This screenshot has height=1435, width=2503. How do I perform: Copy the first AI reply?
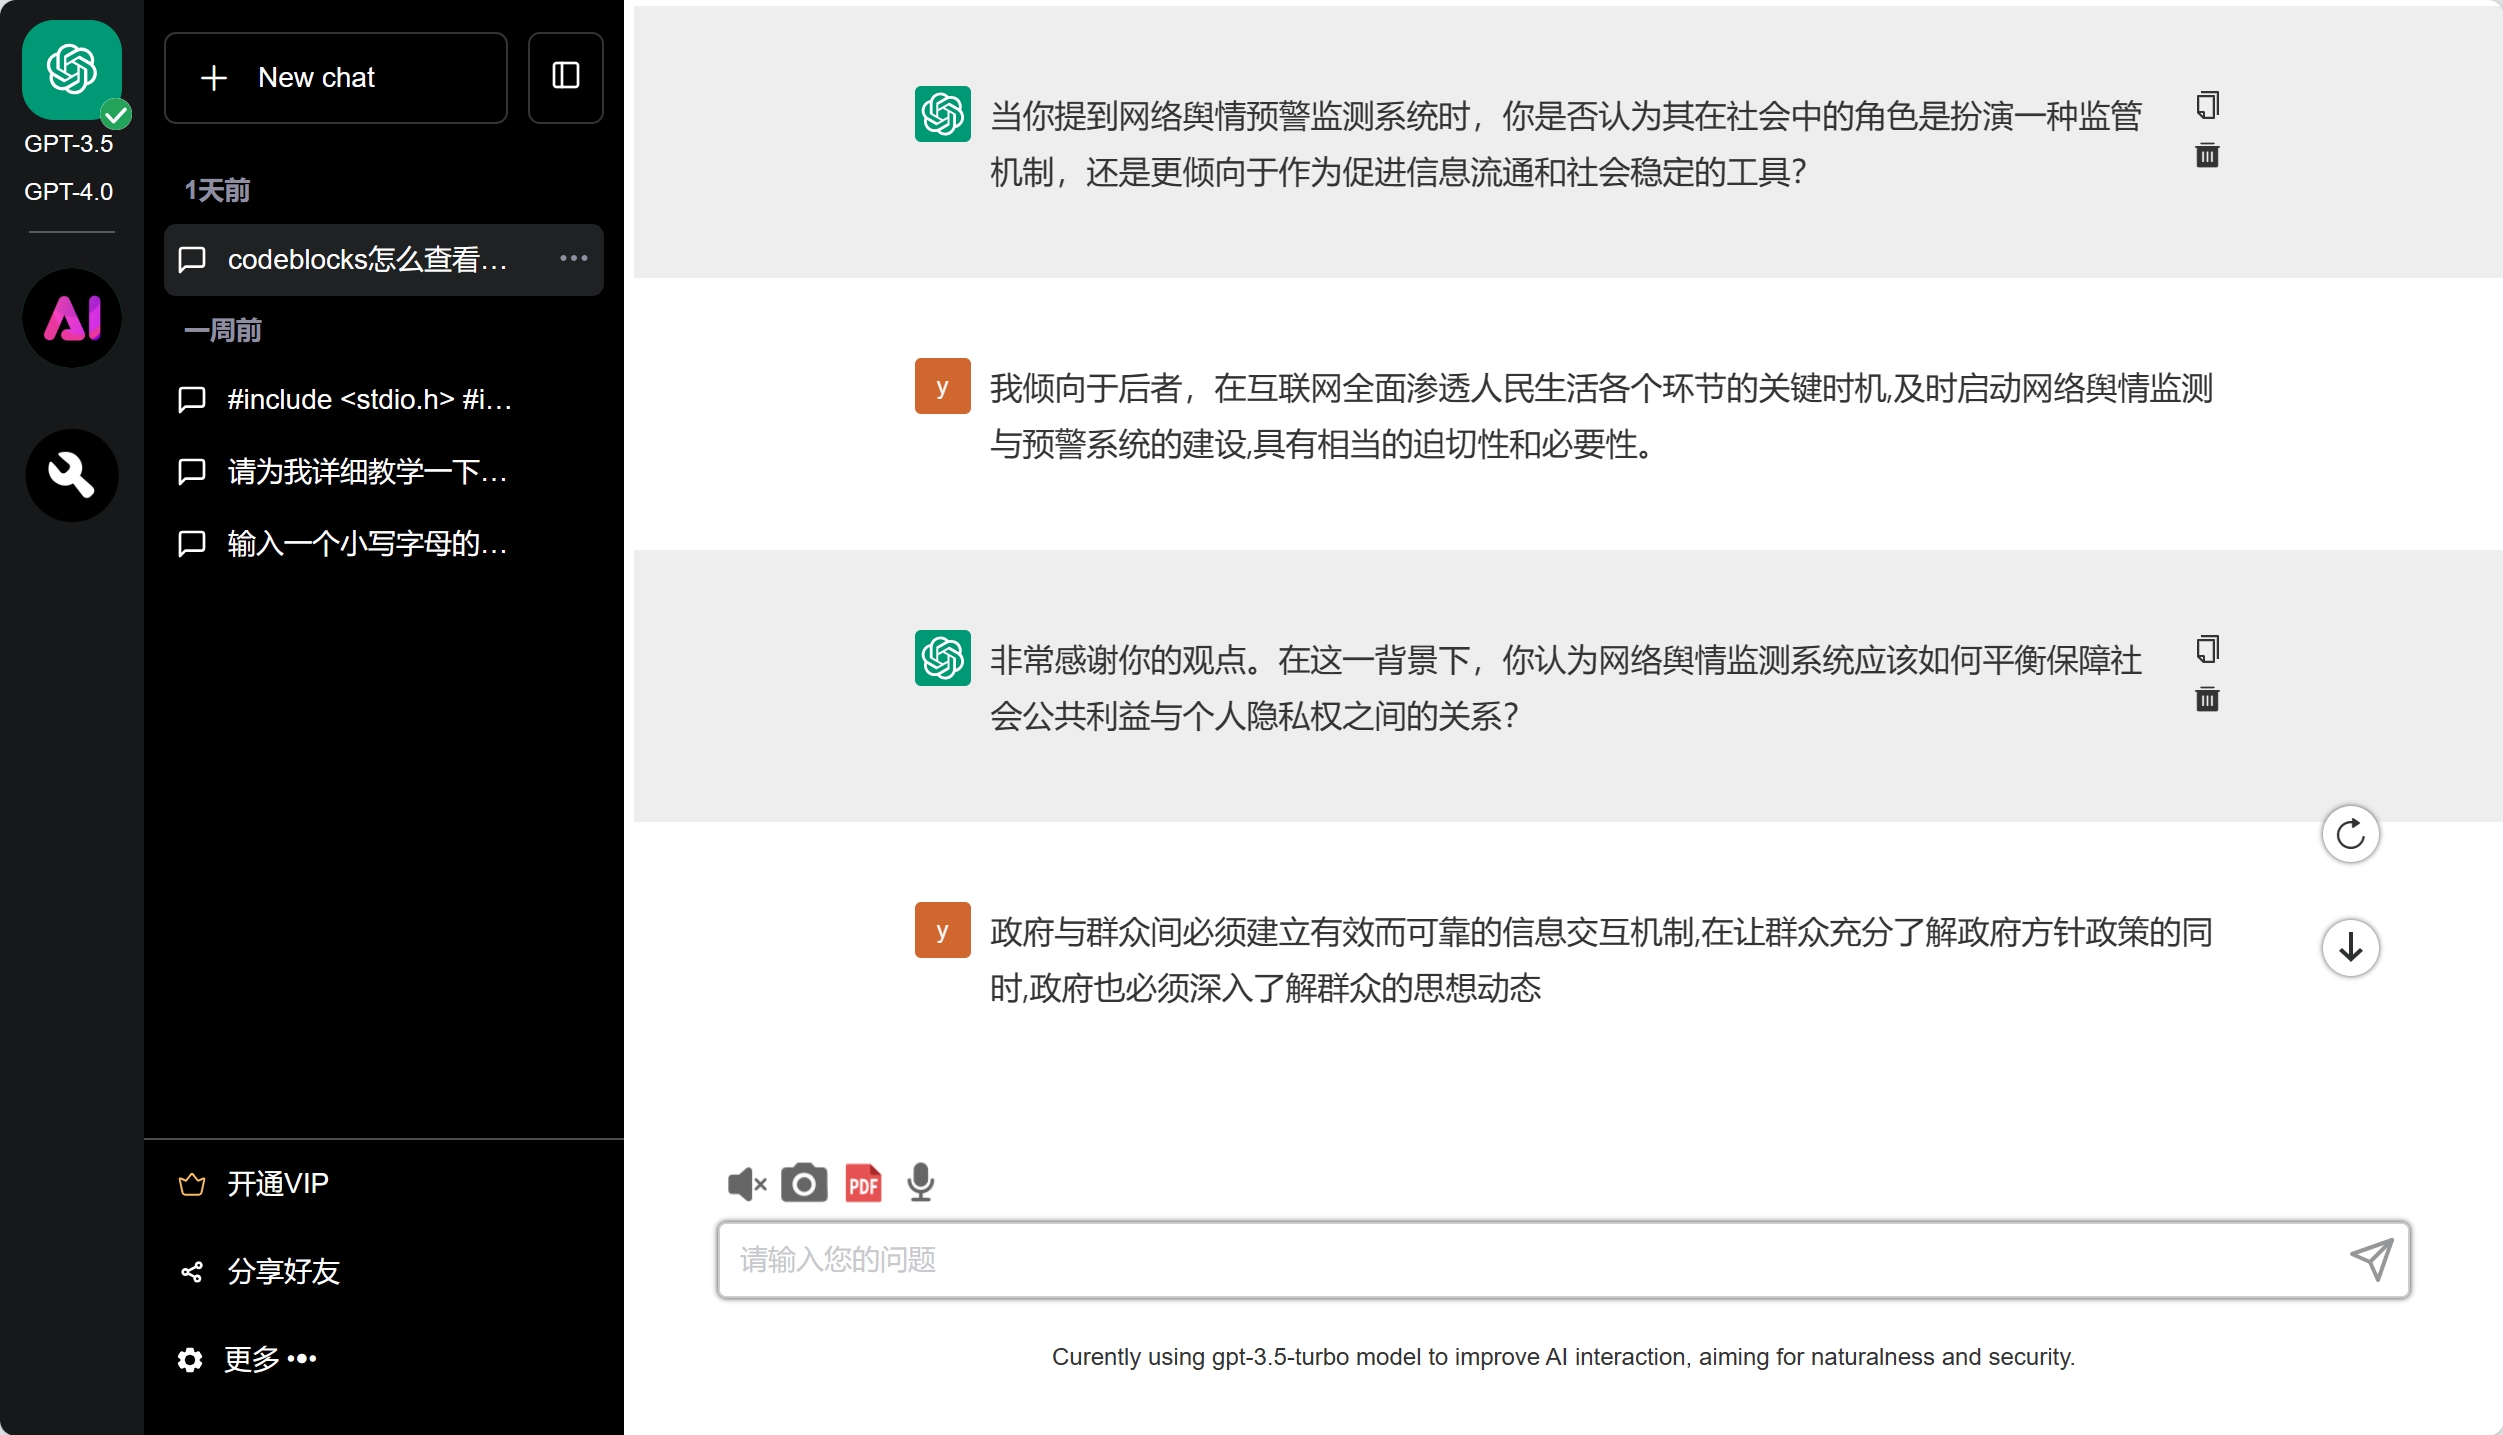click(2207, 105)
